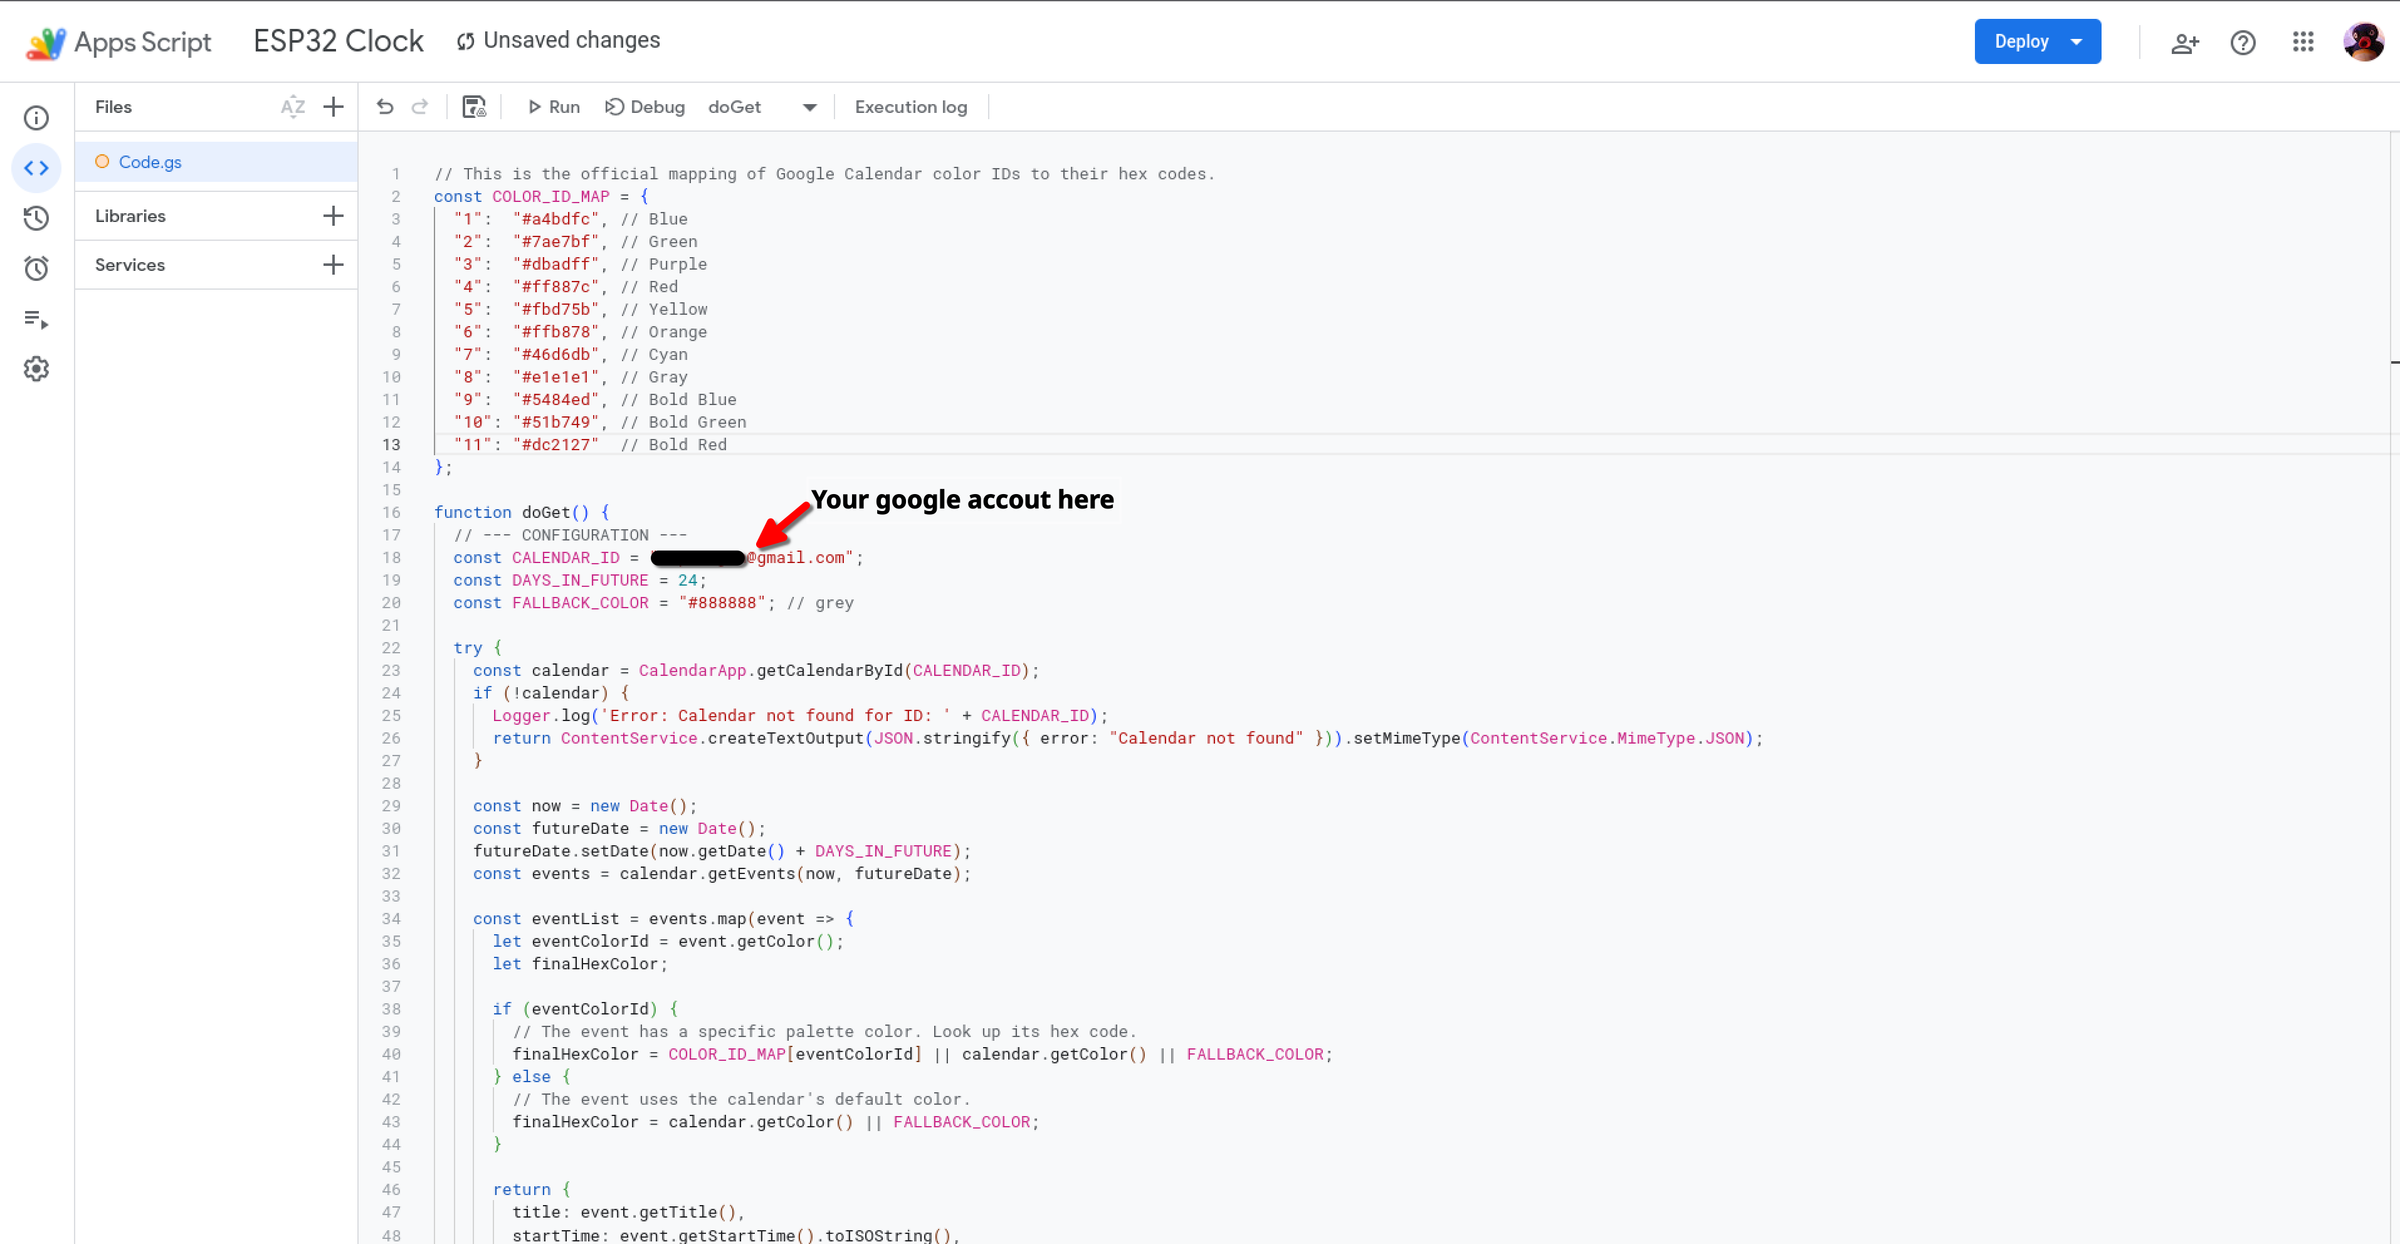Image resolution: width=2400 pixels, height=1244 pixels.
Task: Open the project Overview info panel
Action: (36, 118)
